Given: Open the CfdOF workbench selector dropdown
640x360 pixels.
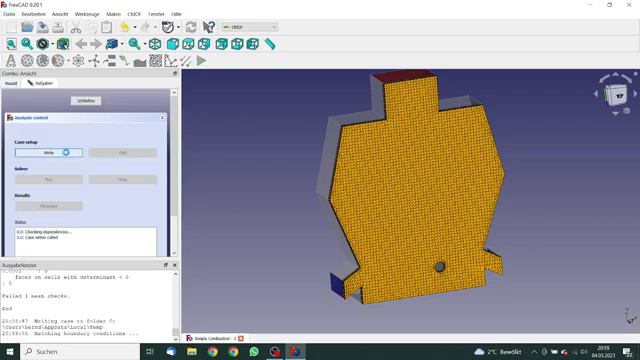Looking at the screenshot, I should click(249, 27).
